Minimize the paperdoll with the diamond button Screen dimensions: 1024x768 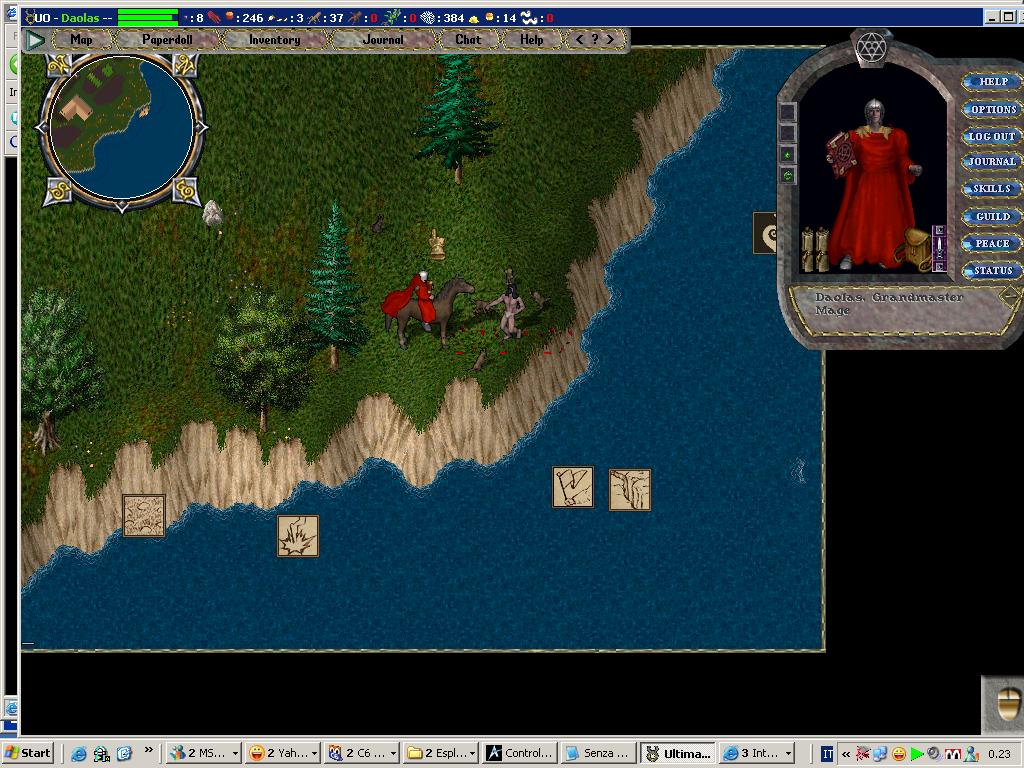pos(1010,296)
